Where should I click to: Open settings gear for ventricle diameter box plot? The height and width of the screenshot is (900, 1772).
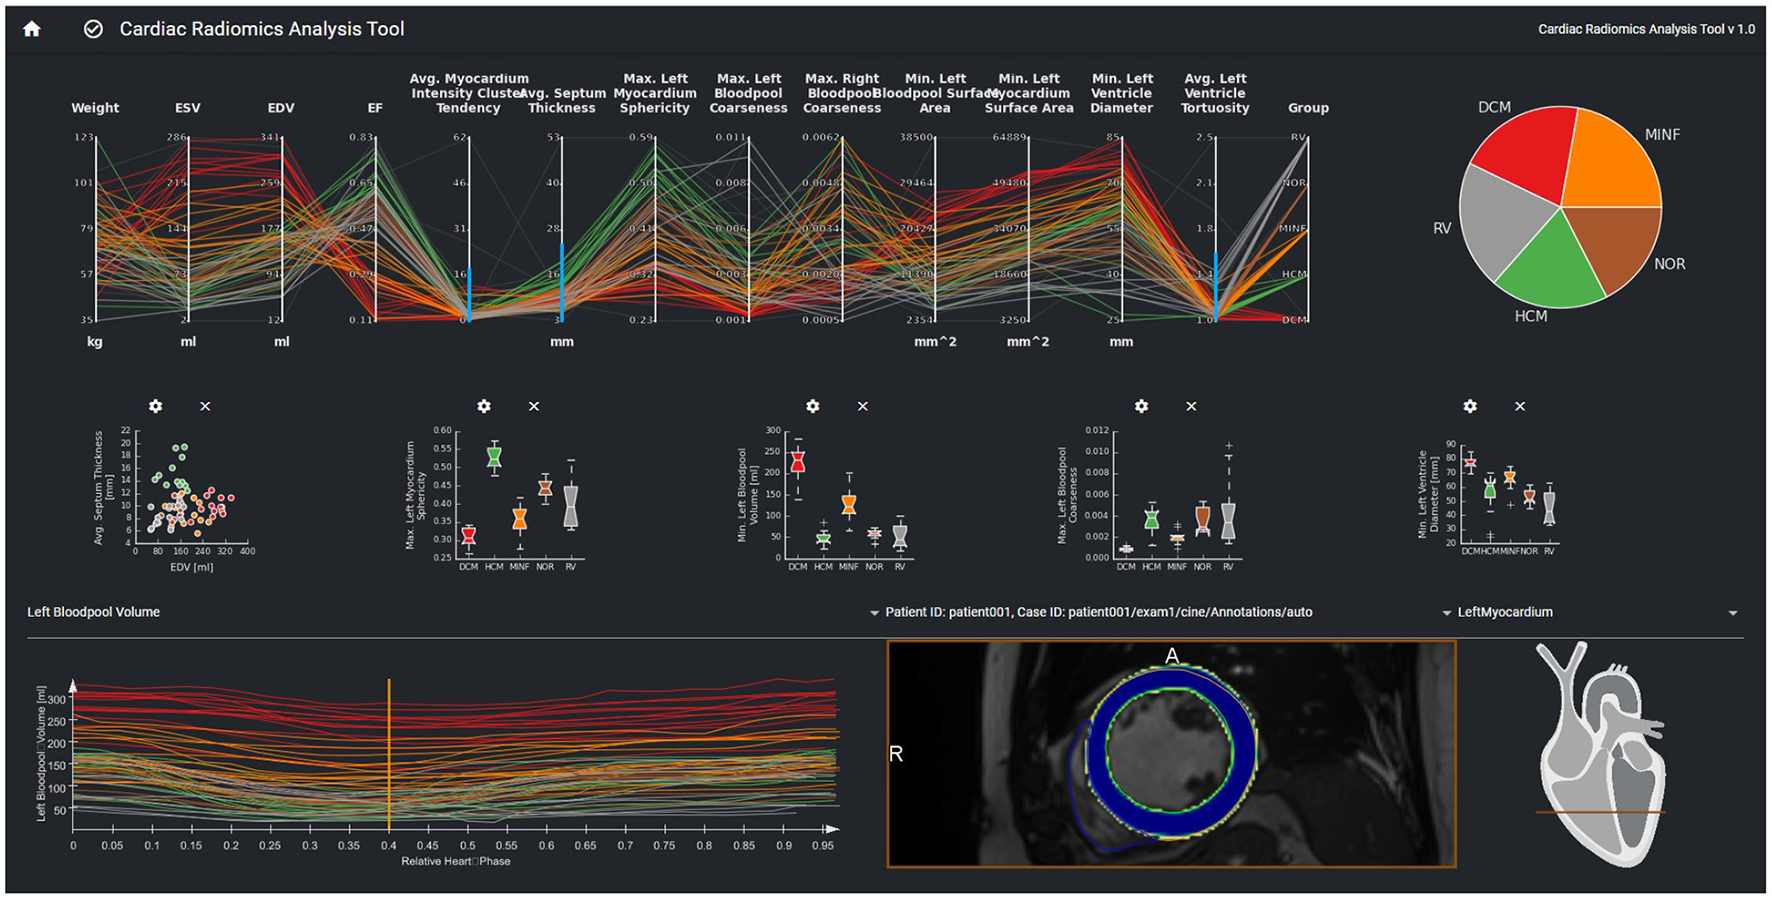(1469, 406)
